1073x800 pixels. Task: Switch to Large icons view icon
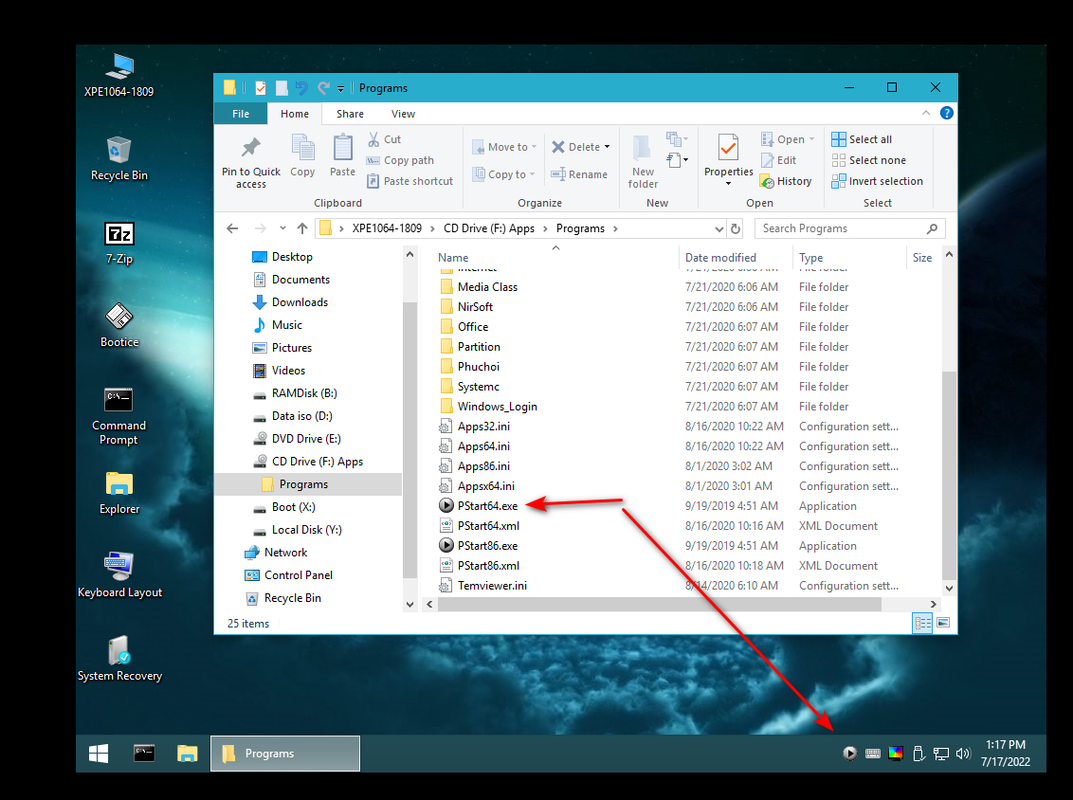click(943, 623)
